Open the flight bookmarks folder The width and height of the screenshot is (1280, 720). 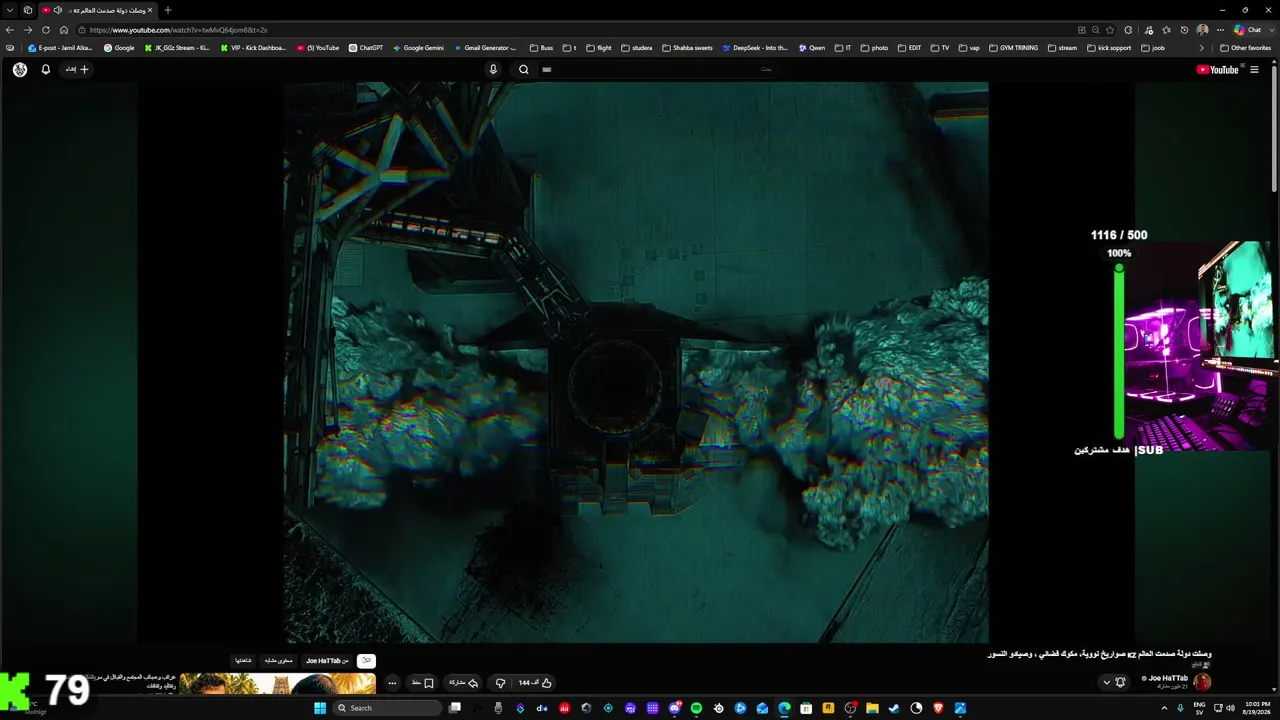pyautogui.click(x=598, y=48)
